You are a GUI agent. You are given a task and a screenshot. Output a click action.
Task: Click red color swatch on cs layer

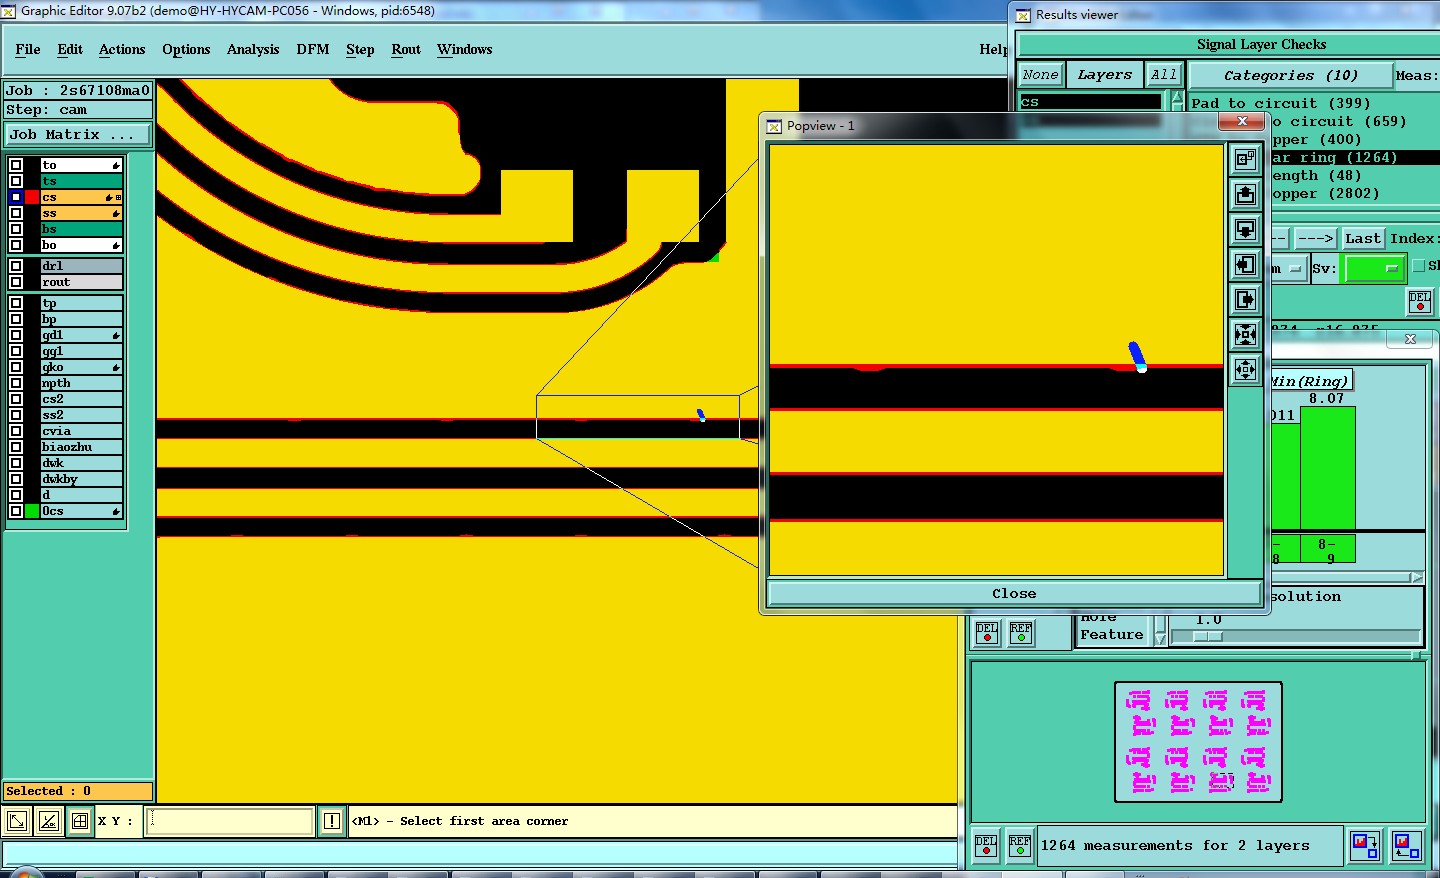32,197
